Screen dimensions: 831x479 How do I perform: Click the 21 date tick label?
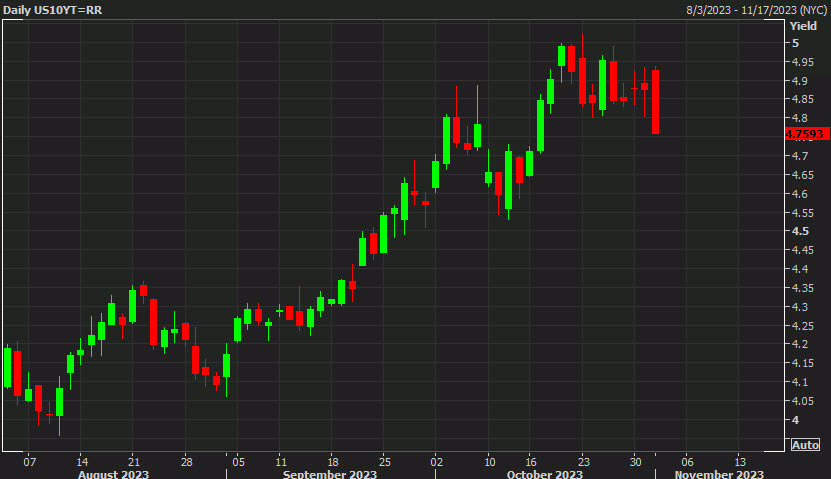[x=134, y=462]
